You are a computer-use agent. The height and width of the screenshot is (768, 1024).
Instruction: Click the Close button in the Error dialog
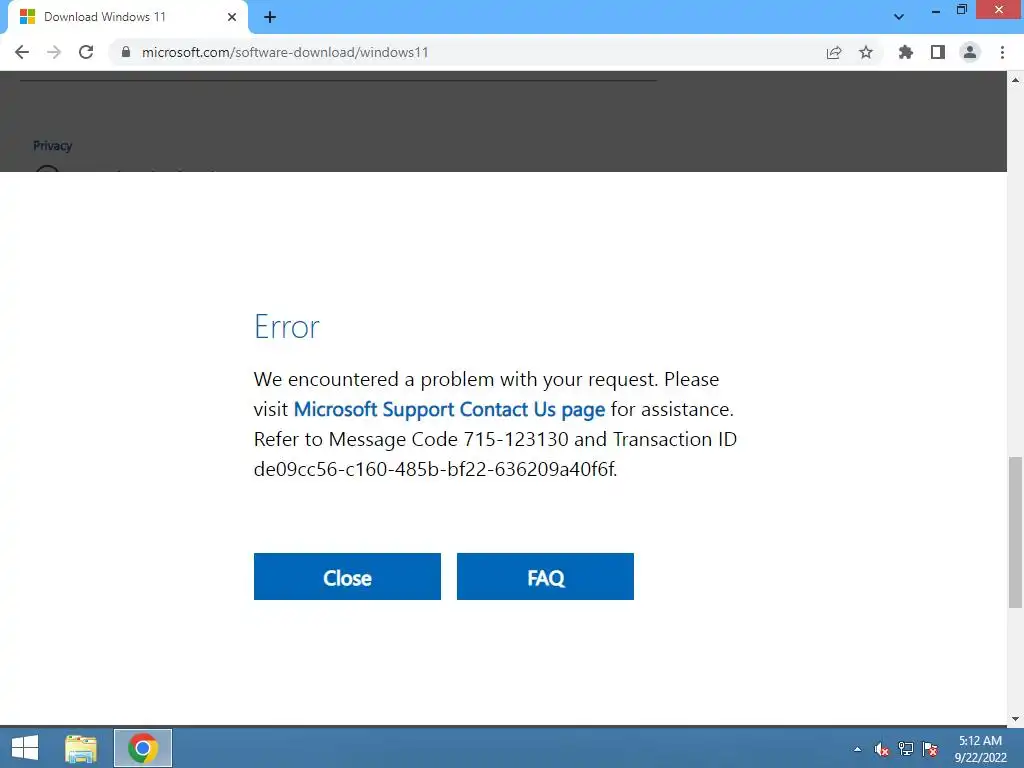[347, 577]
